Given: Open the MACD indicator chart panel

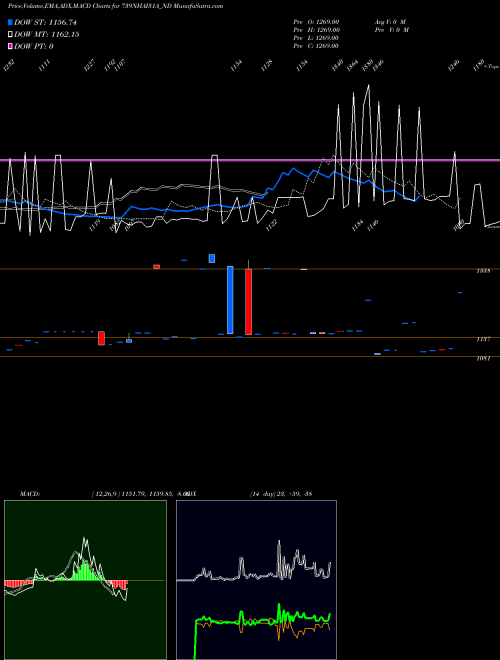Looking at the screenshot, I should (85, 580).
